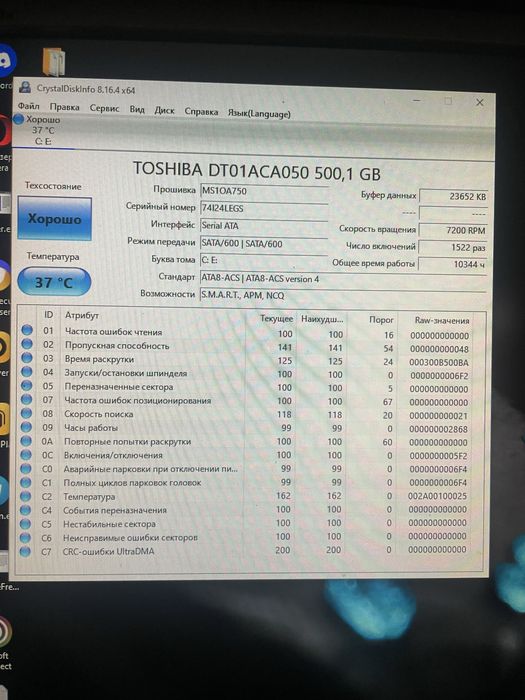Click the status orb for Переназначенные сектора
The width and height of the screenshot is (525, 700).
[x=27, y=385]
